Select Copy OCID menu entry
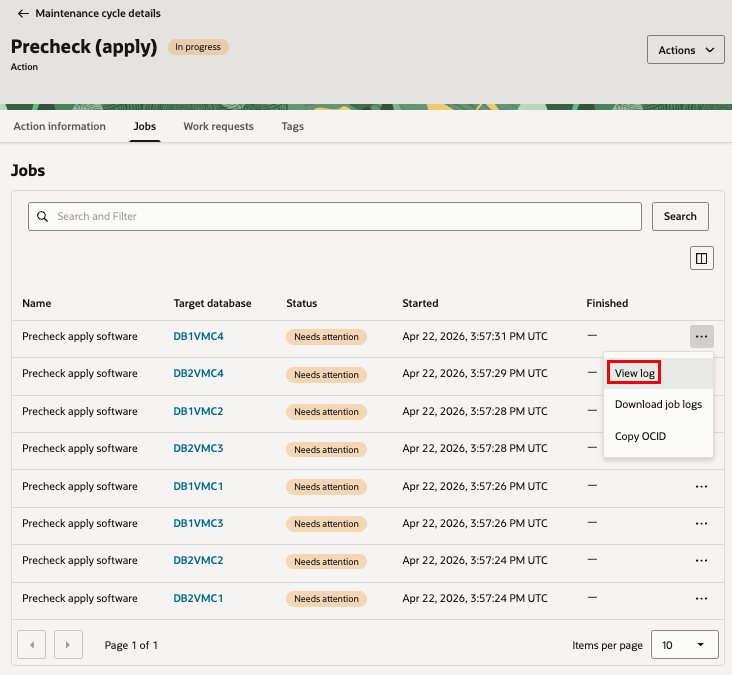The width and height of the screenshot is (732, 675). [x=658, y=436]
